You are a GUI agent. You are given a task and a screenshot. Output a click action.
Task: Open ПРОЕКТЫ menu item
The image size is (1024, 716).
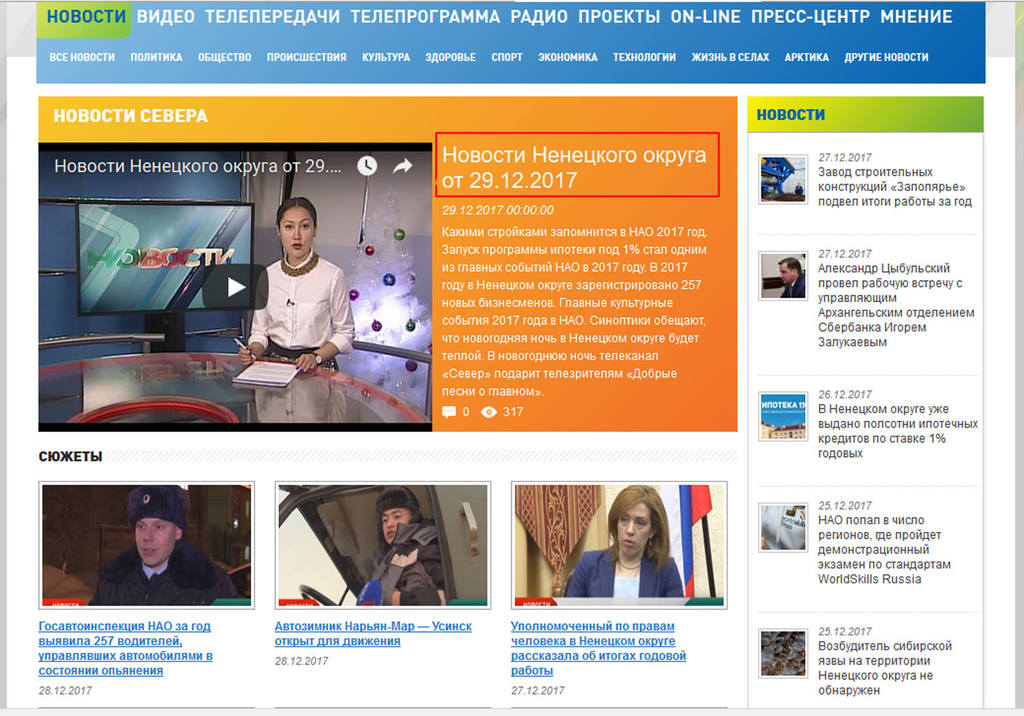[619, 16]
